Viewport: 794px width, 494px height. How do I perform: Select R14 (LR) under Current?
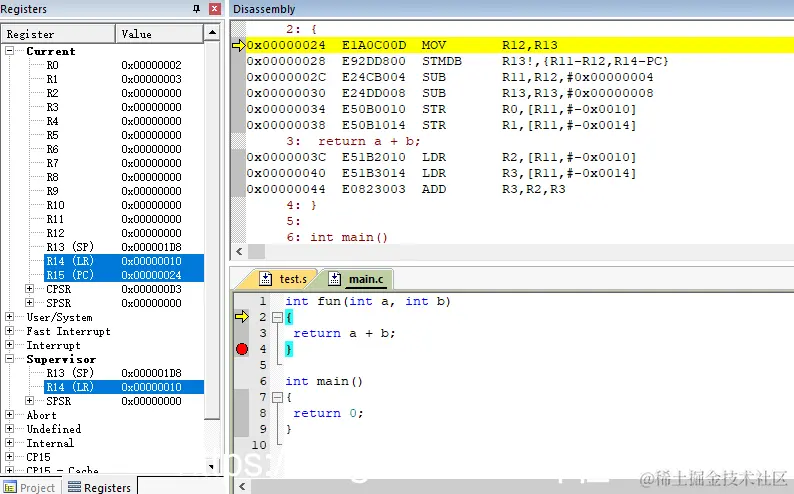(124, 261)
